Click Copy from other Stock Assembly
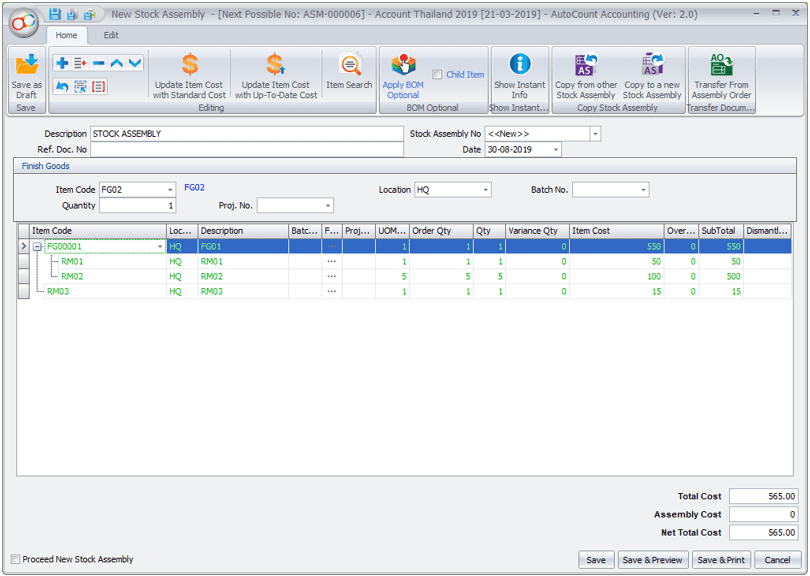The image size is (810, 576). coord(586,67)
